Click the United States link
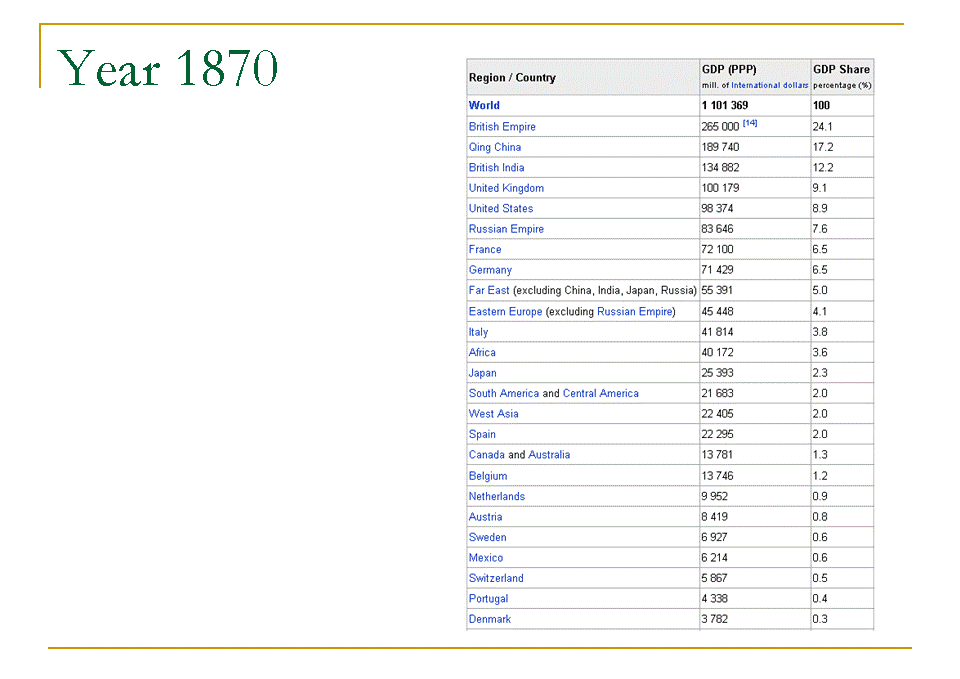Image resolution: width=960 pixels, height=679 pixels. pyautogui.click(x=501, y=209)
